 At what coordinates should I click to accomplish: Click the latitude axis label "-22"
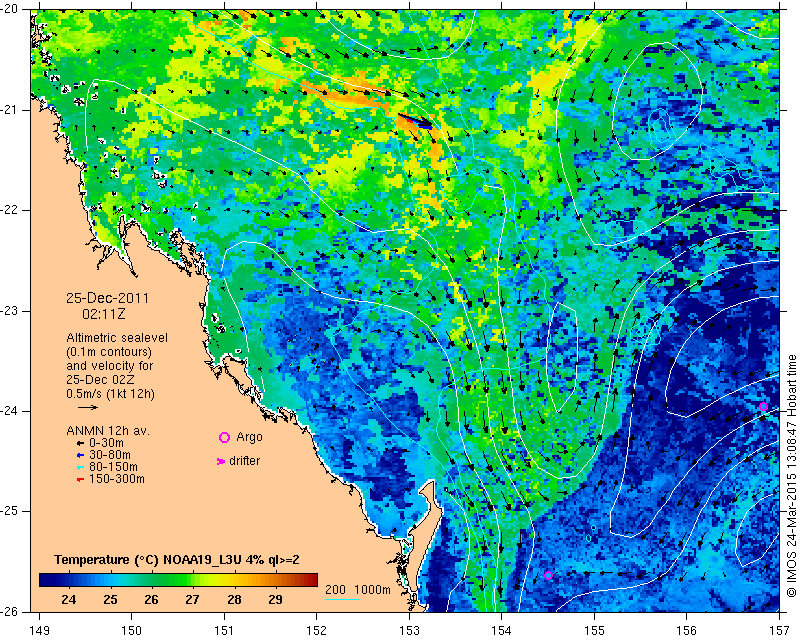[x=10, y=210]
